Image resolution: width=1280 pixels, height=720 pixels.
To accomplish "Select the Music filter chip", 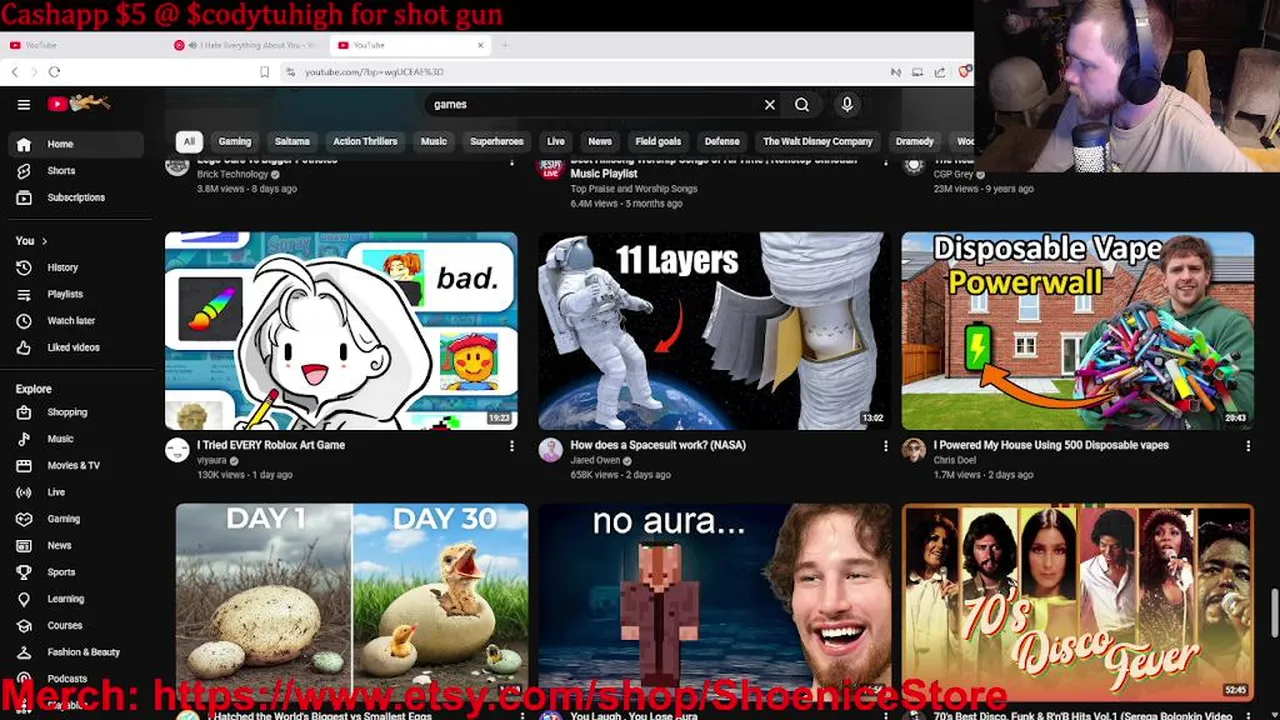I will click(x=434, y=142).
